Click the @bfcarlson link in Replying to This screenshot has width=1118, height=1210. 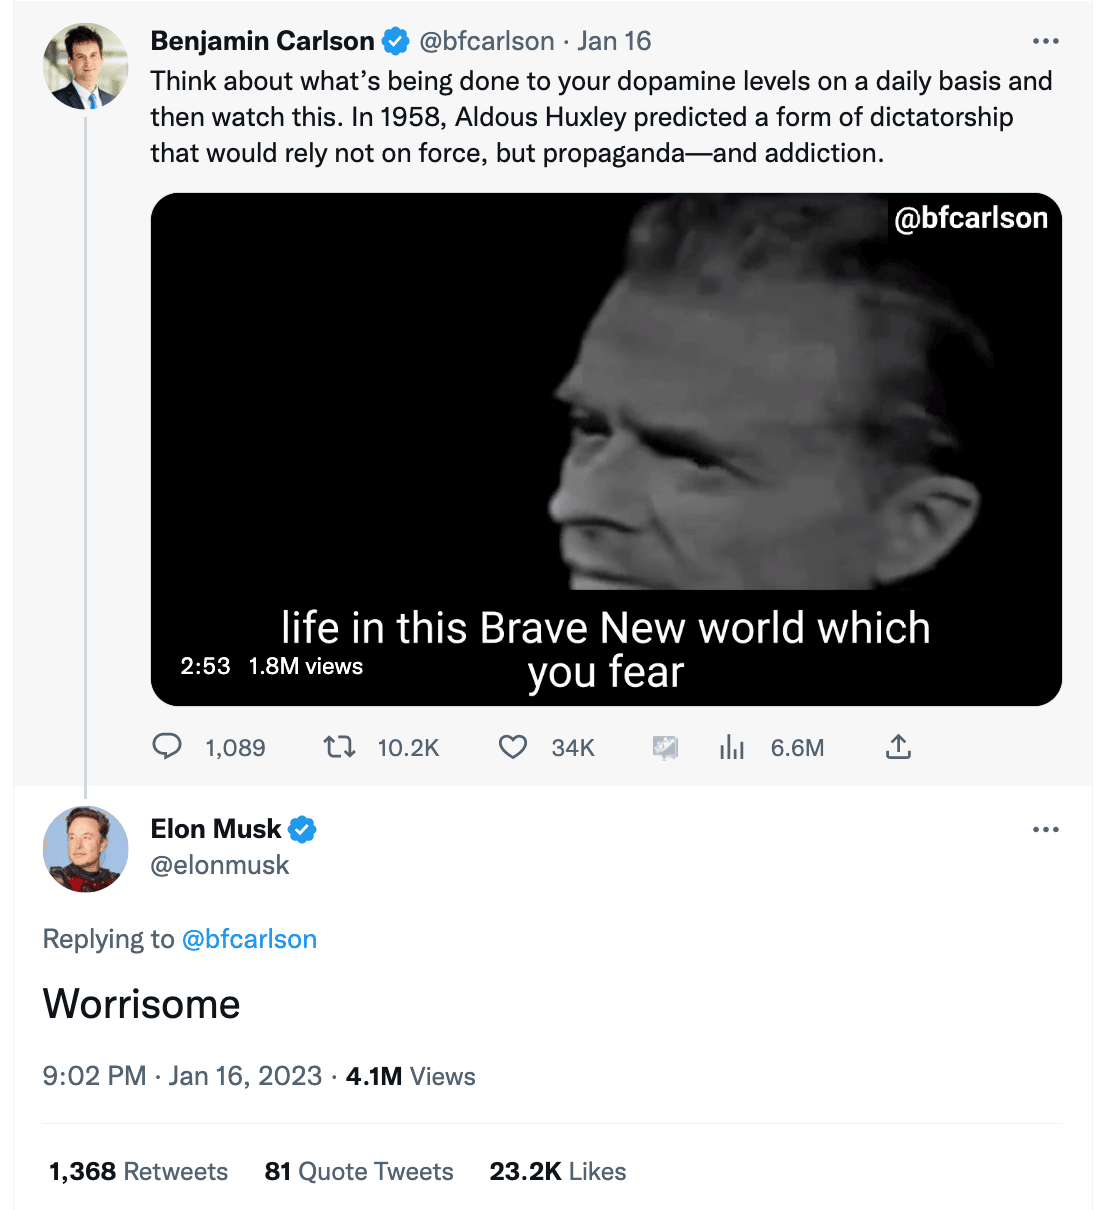click(249, 939)
